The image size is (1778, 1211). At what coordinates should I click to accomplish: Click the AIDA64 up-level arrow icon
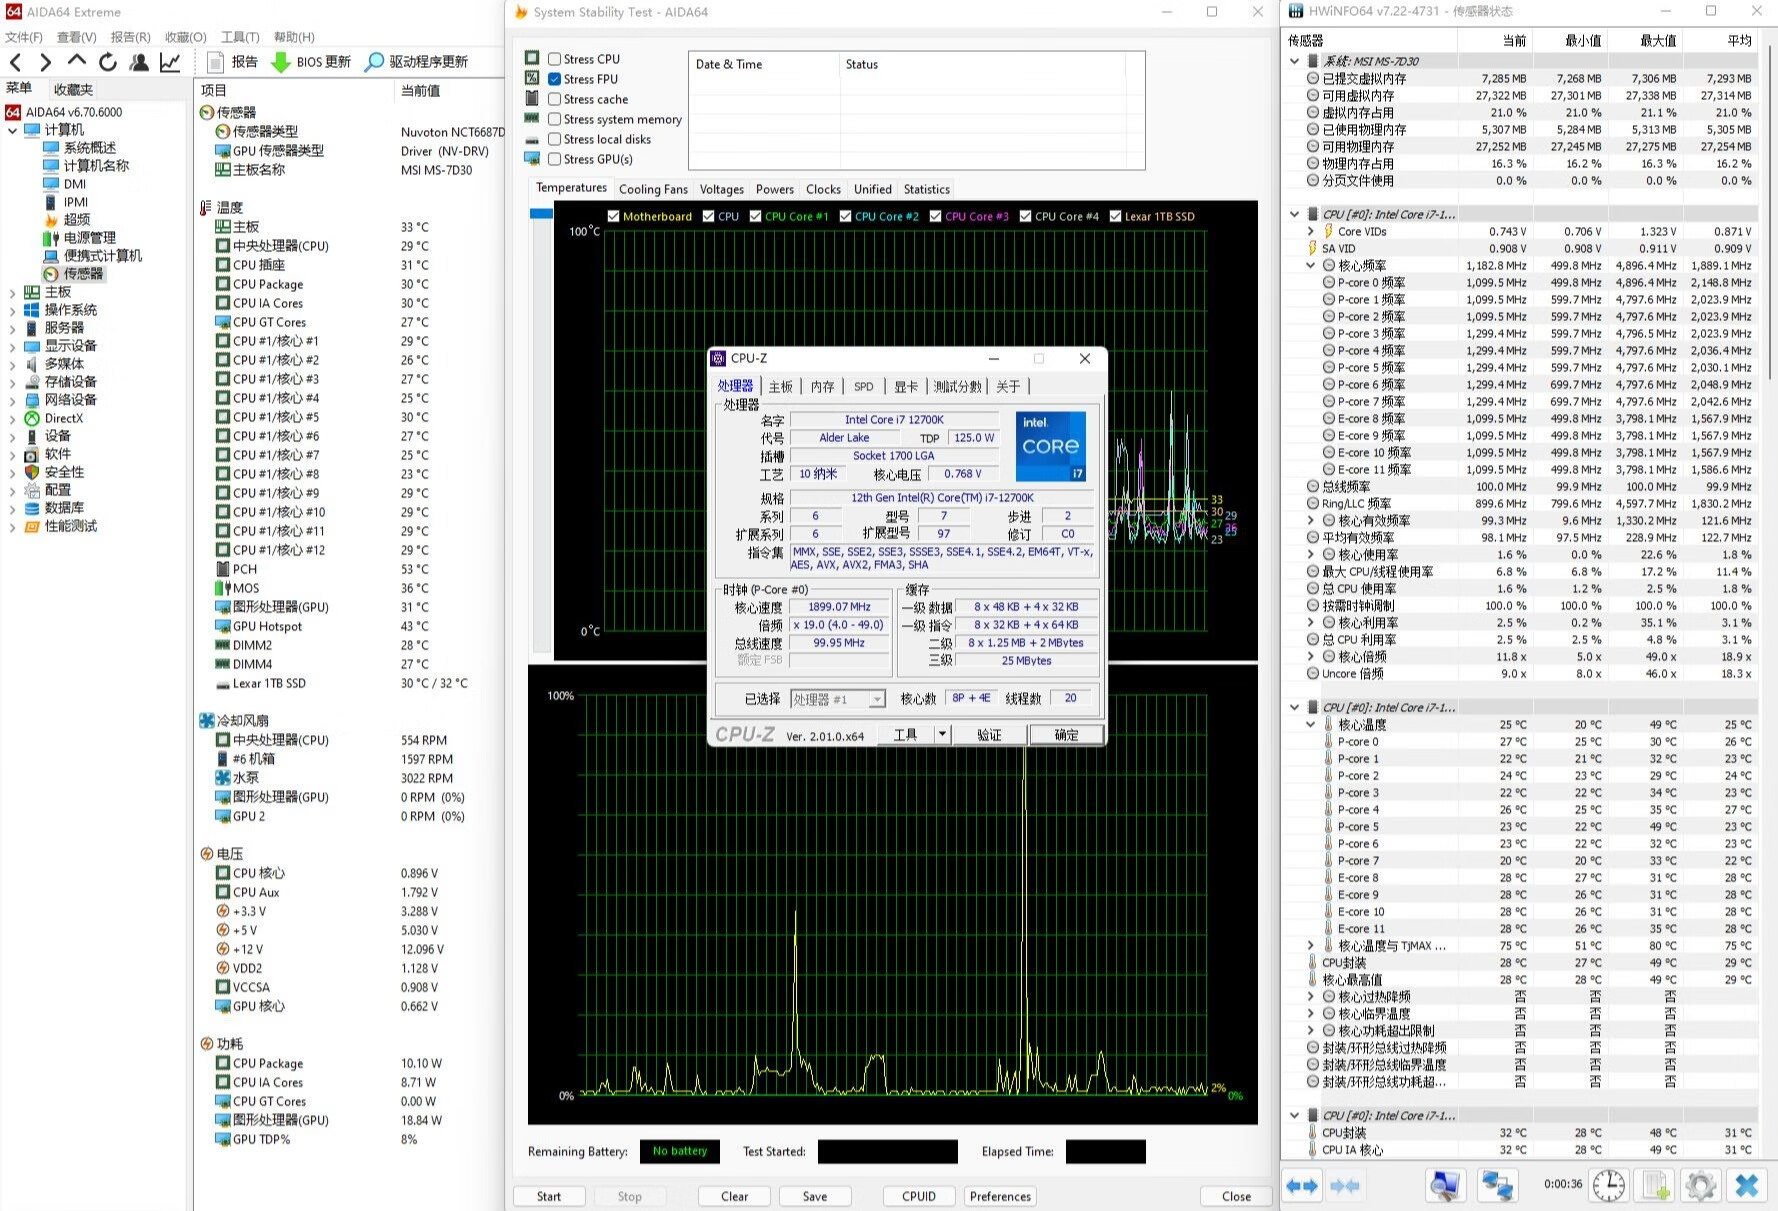click(76, 62)
